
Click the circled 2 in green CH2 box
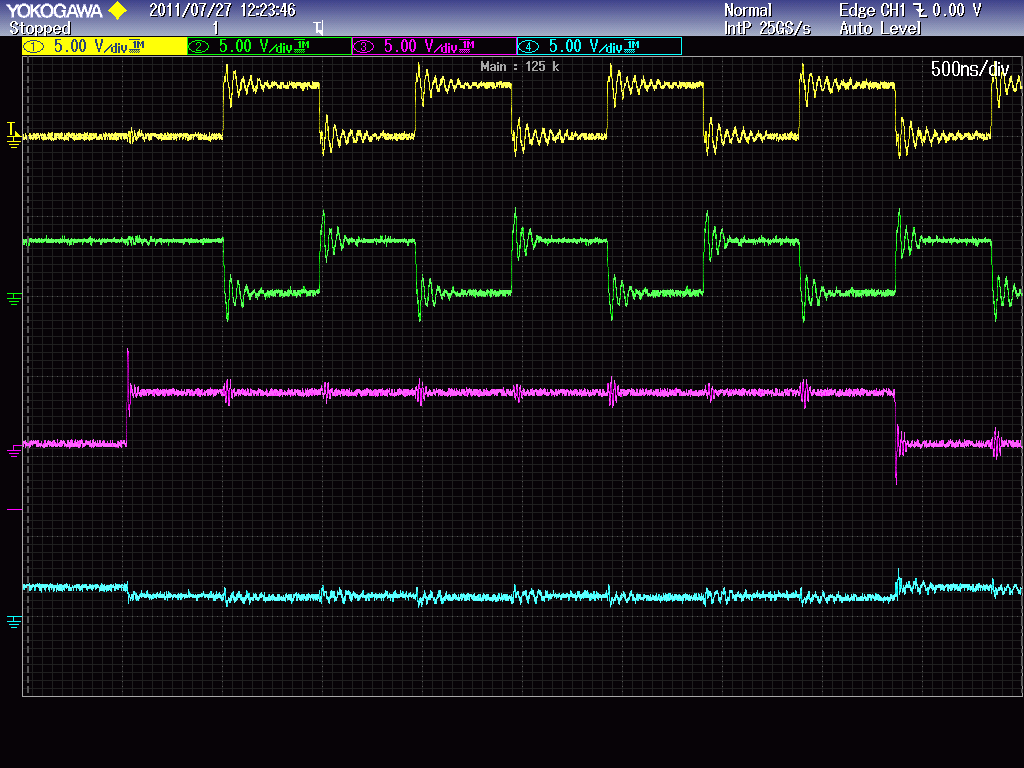199,46
